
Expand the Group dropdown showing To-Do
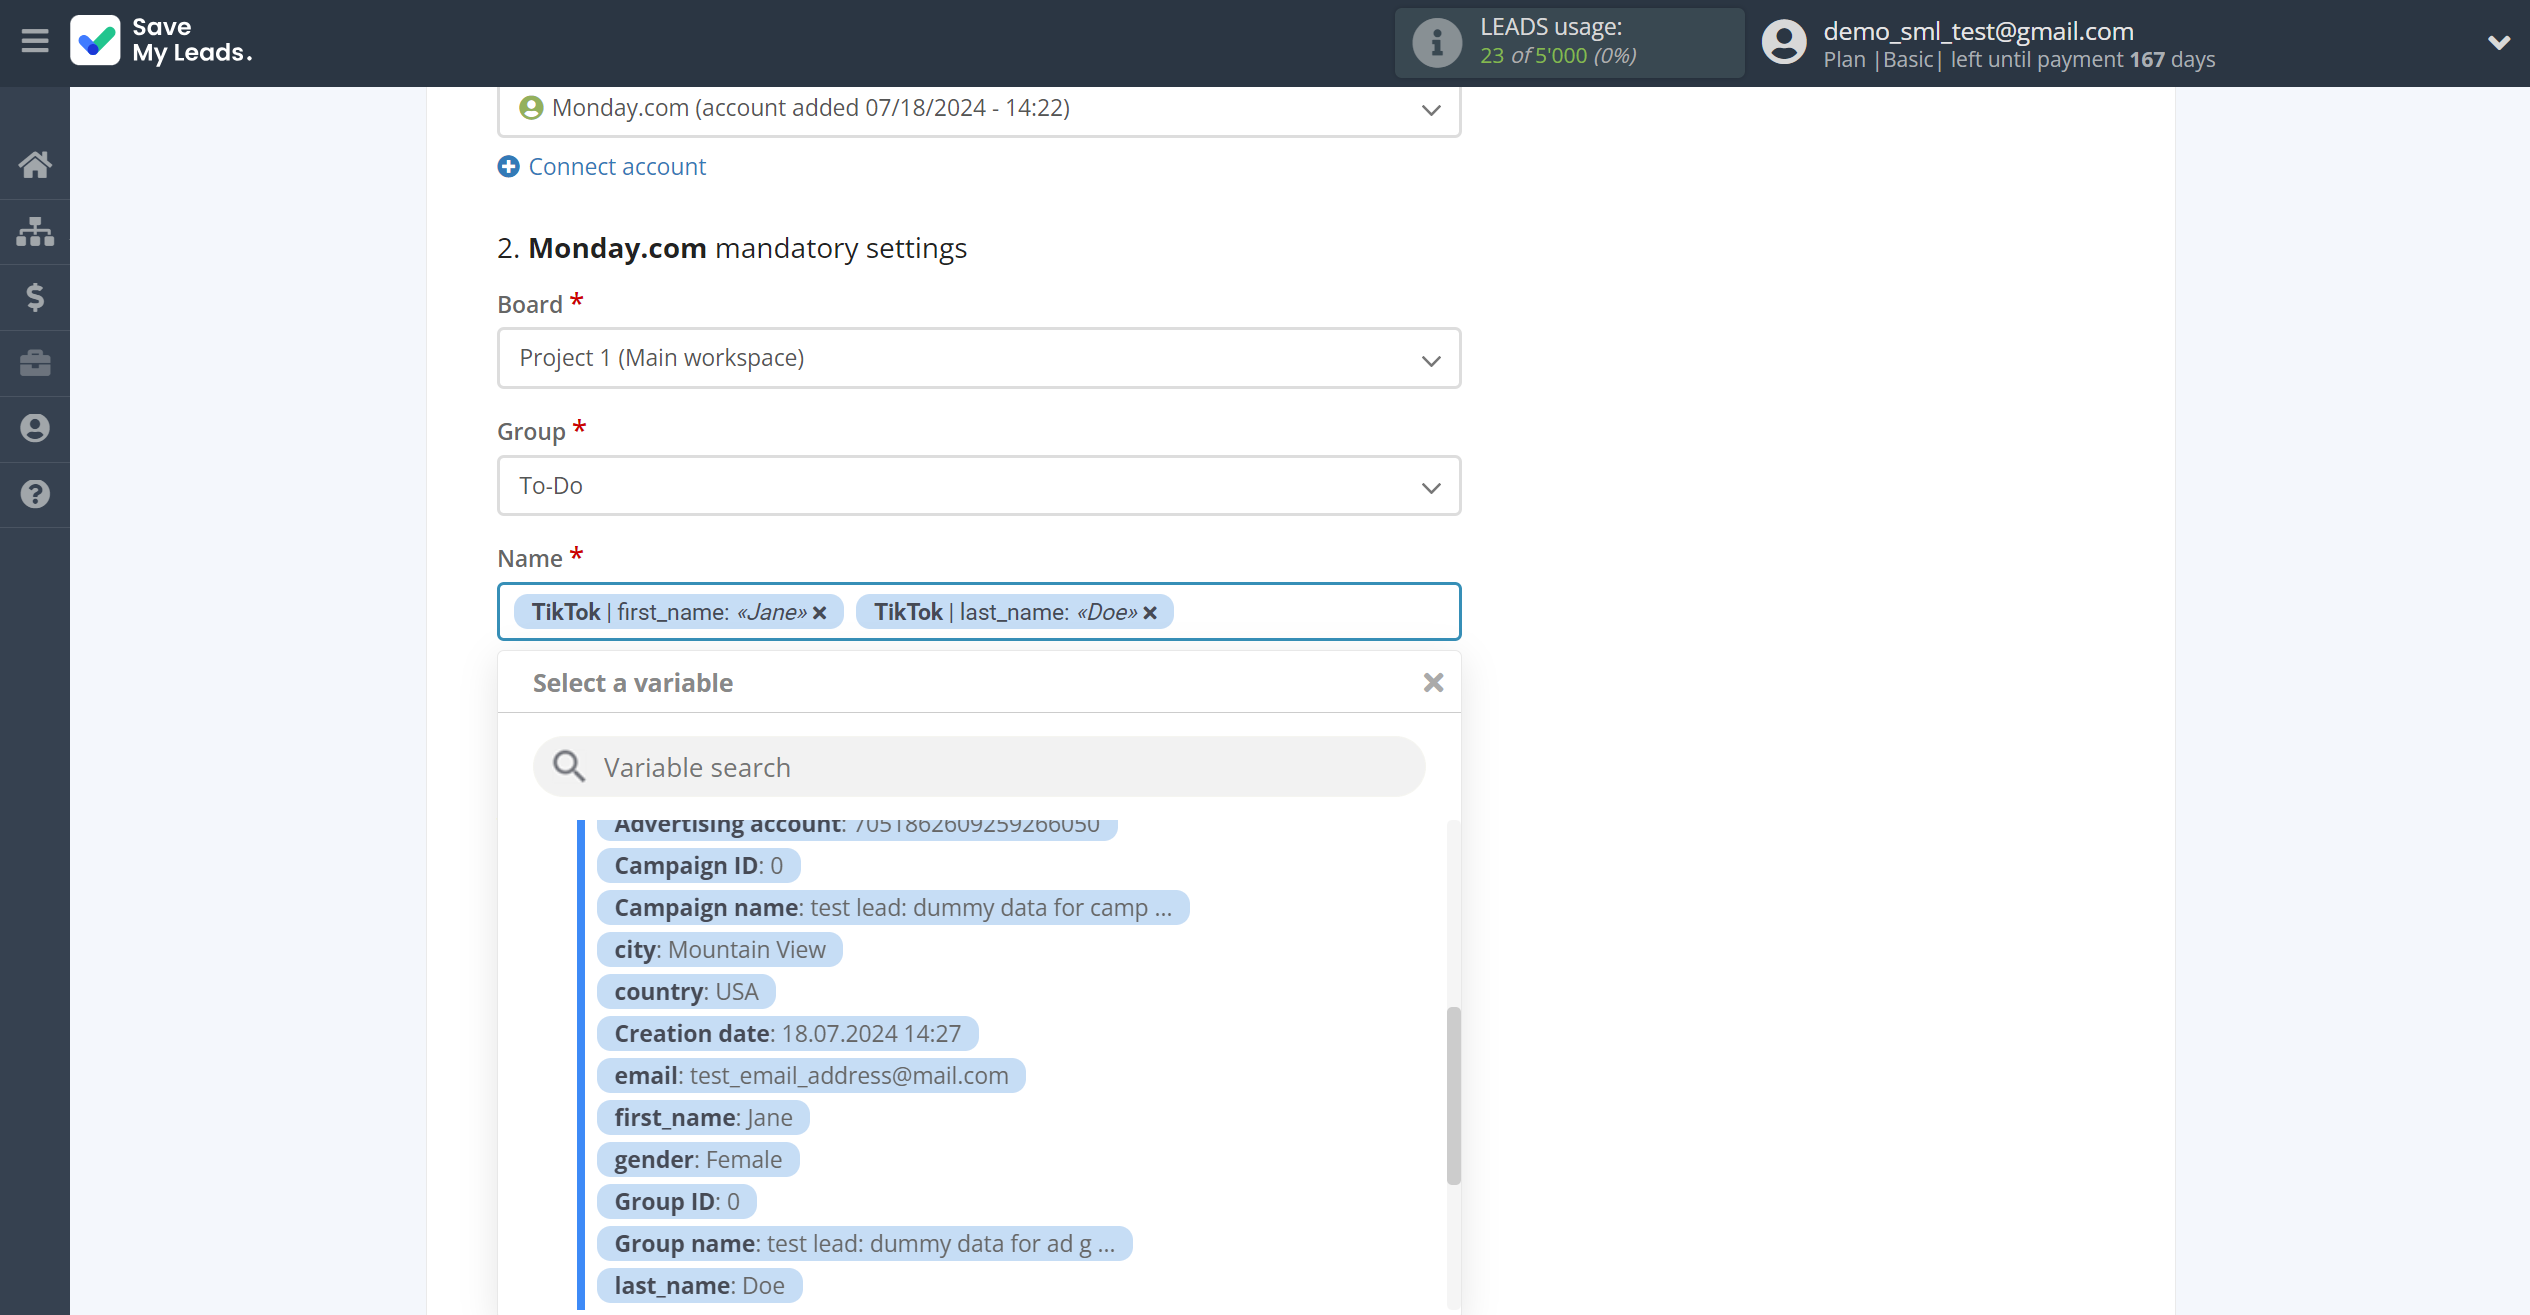point(1431,487)
